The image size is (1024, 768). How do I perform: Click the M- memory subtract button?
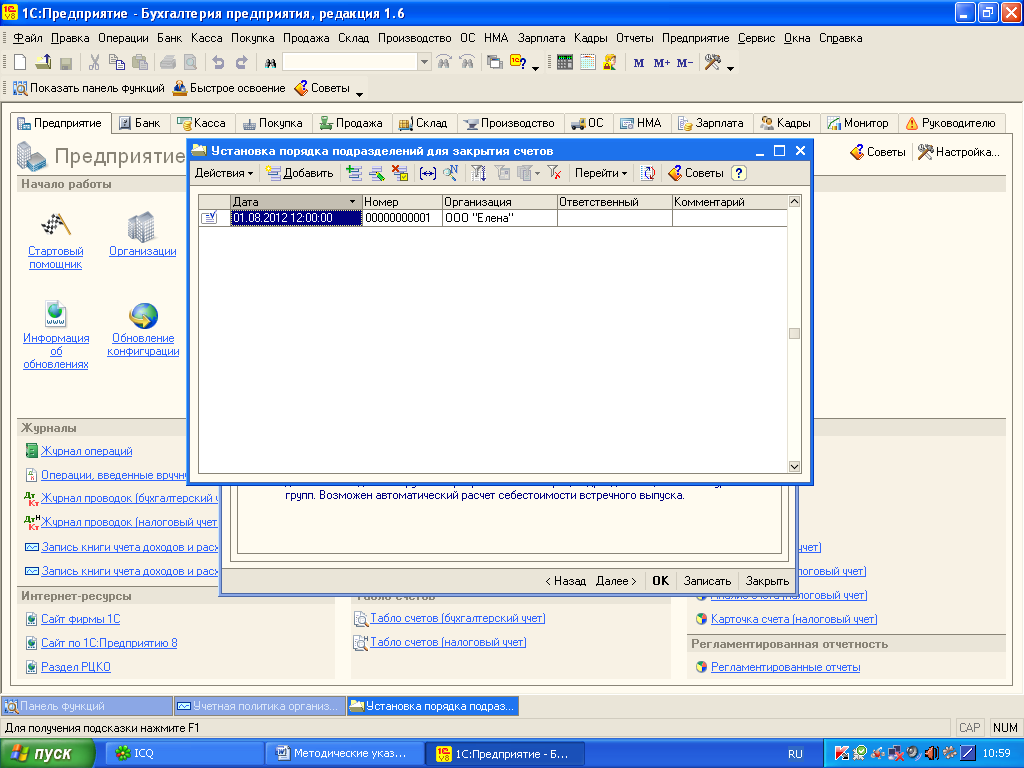684,63
